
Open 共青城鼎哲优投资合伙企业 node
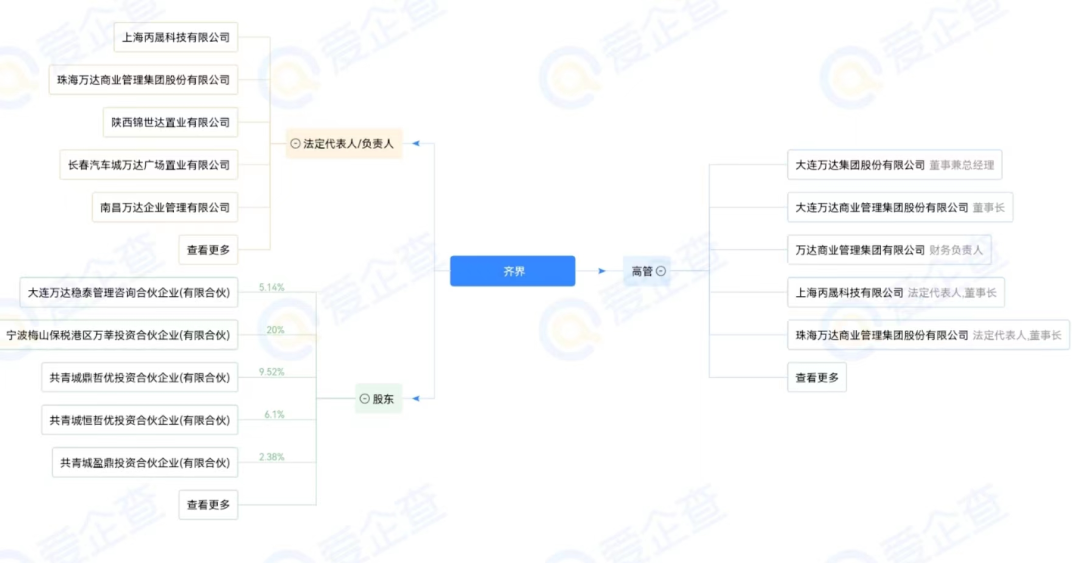[x=139, y=378]
